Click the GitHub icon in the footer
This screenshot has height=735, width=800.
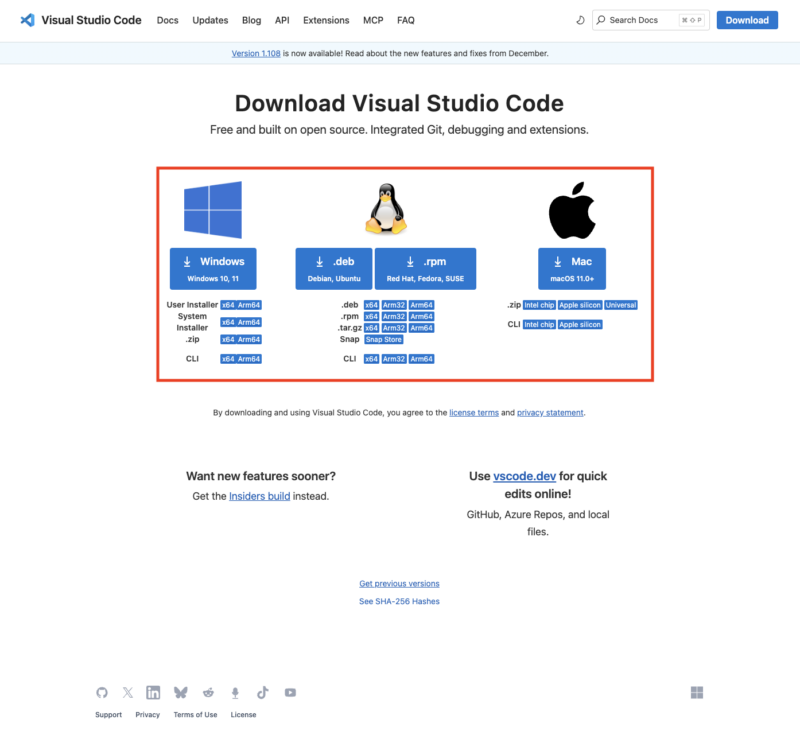click(x=101, y=692)
